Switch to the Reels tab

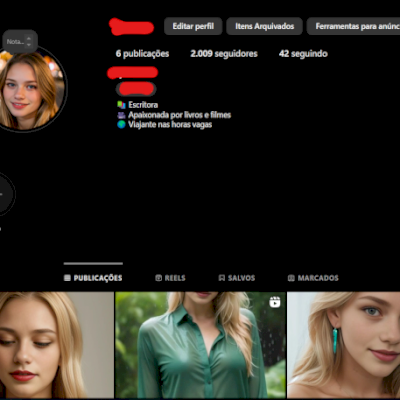170,278
